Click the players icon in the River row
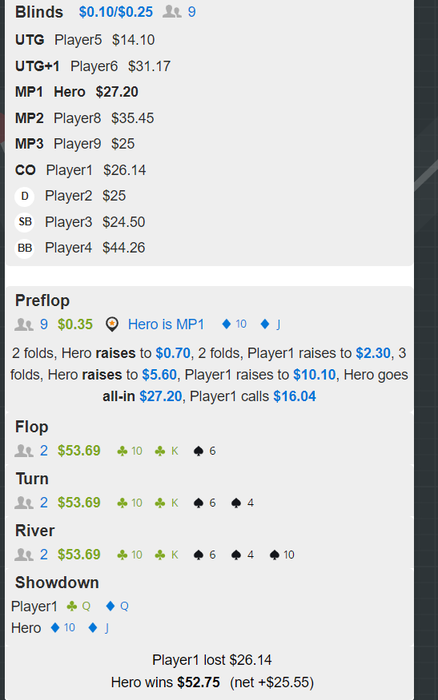 (24, 555)
